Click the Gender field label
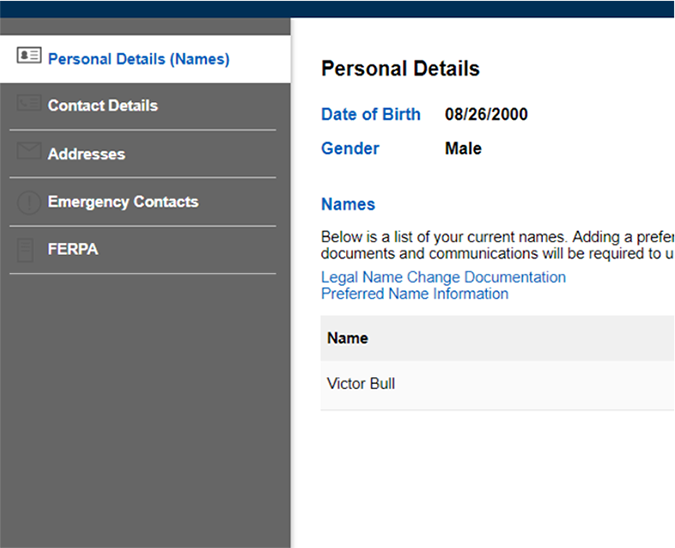The width and height of the screenshot is (675, 548). coord(350,149)
